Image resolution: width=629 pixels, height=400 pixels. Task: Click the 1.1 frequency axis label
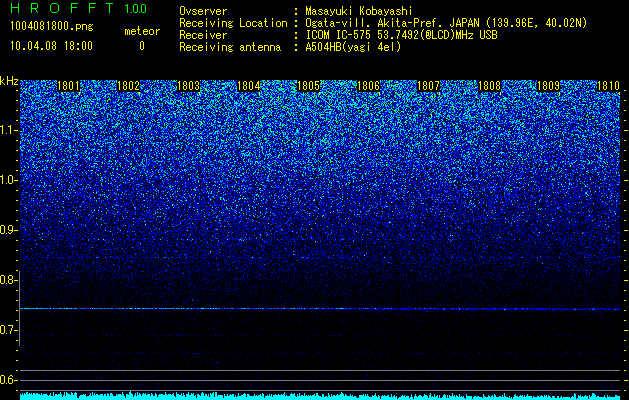8,130
